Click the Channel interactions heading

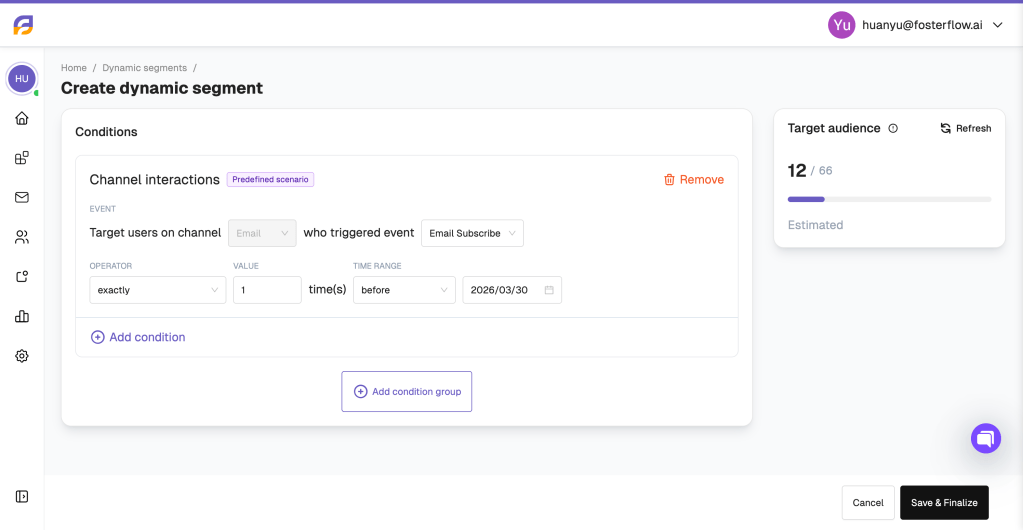coord(155,179)
